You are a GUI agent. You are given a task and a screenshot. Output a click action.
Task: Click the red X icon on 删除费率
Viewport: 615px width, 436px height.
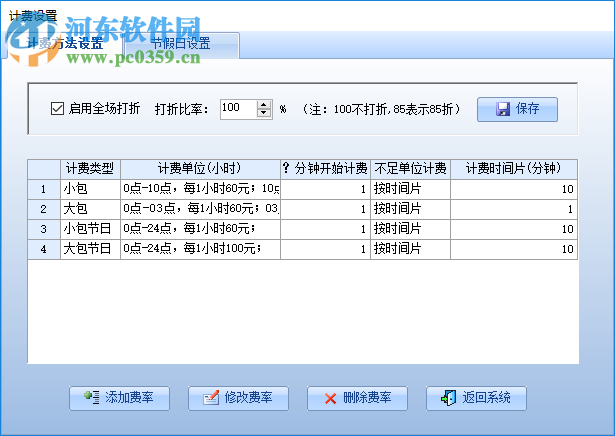tap(330, 399)
